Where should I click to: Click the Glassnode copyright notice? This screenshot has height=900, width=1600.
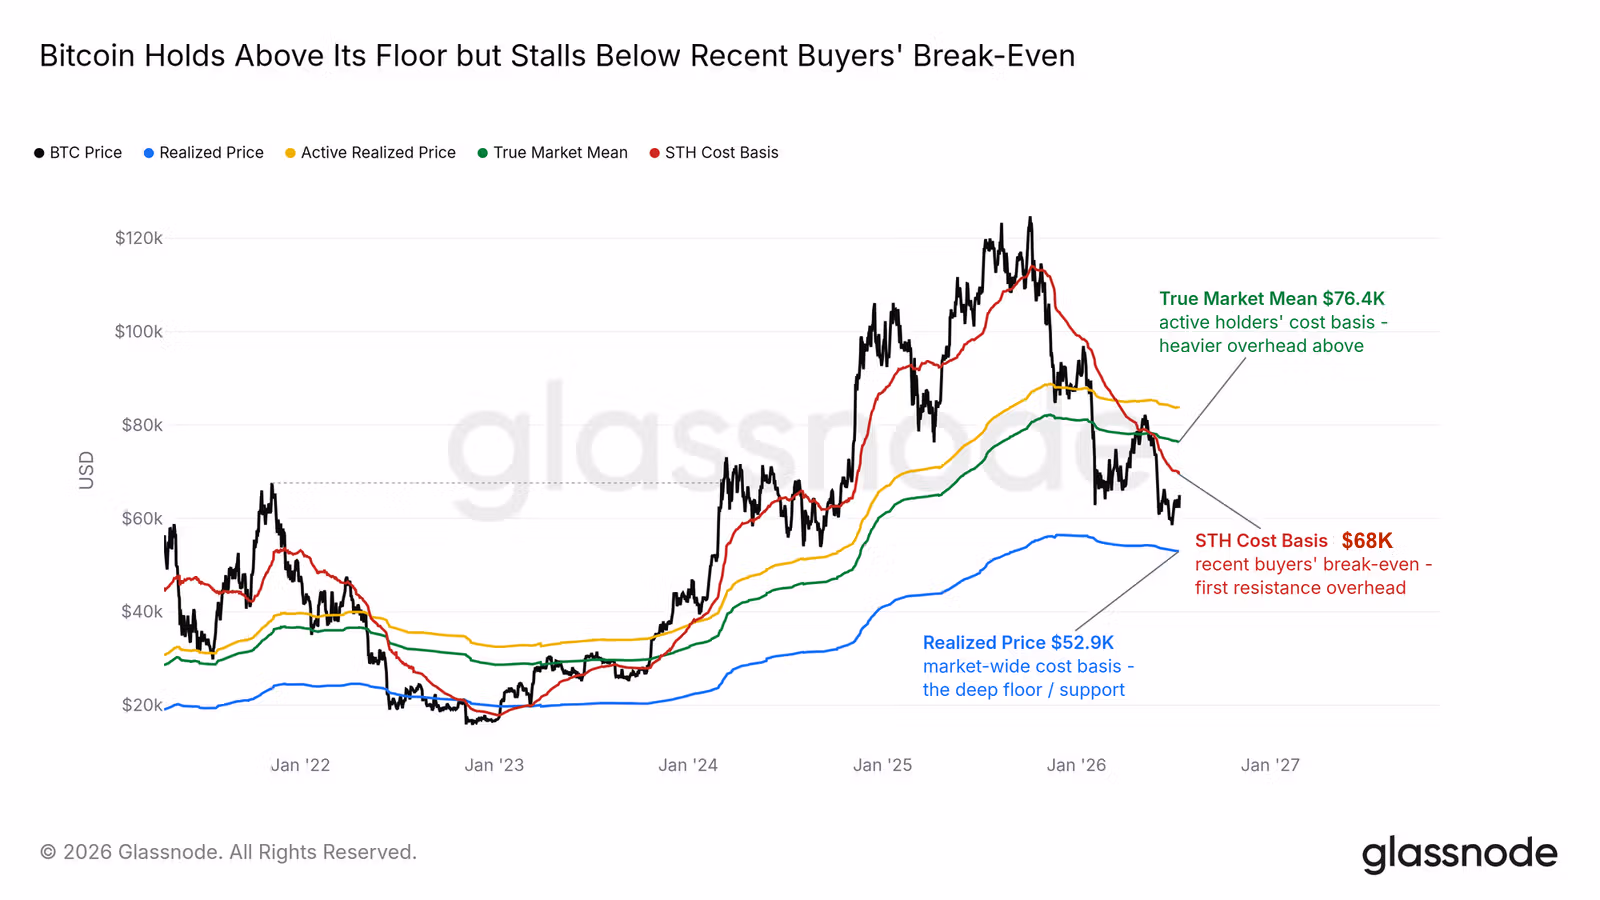pyautogui.click(x=228, y=852)
